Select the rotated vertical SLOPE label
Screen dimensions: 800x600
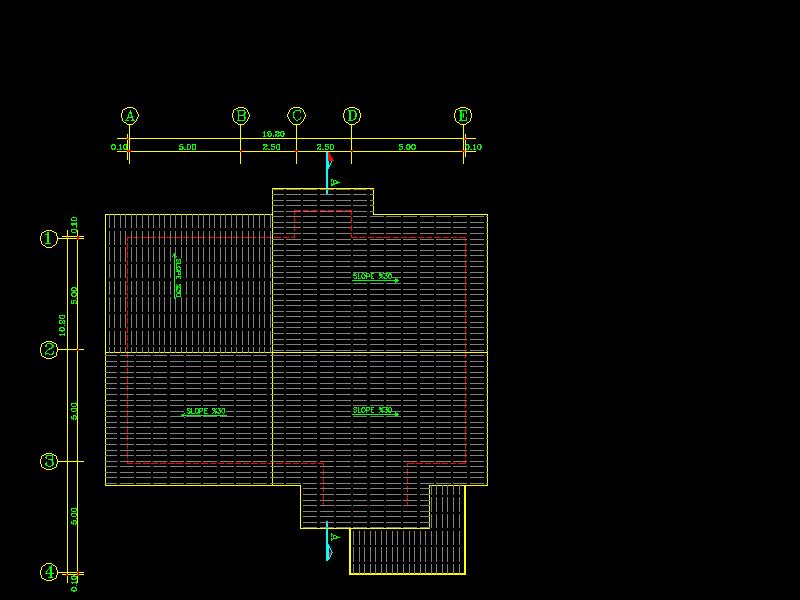pyautogui.click(x=178, y=276)
